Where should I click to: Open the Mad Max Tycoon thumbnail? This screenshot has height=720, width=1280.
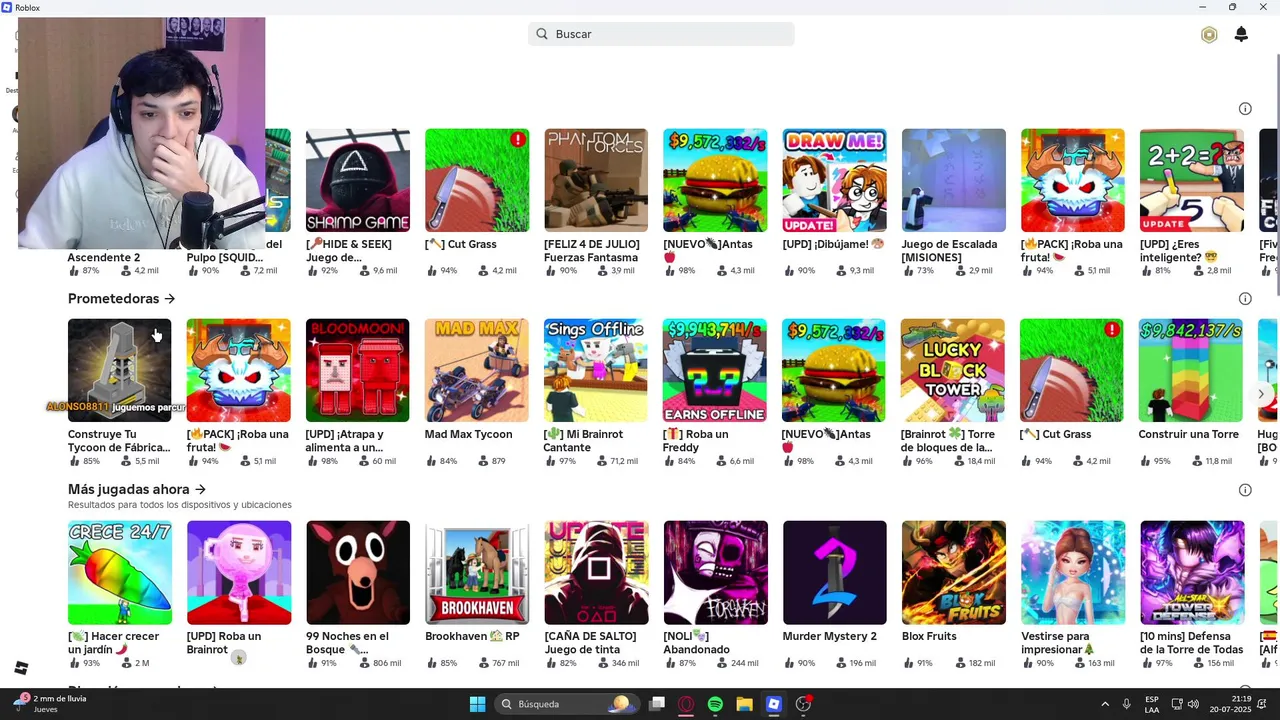coord(477,370)
